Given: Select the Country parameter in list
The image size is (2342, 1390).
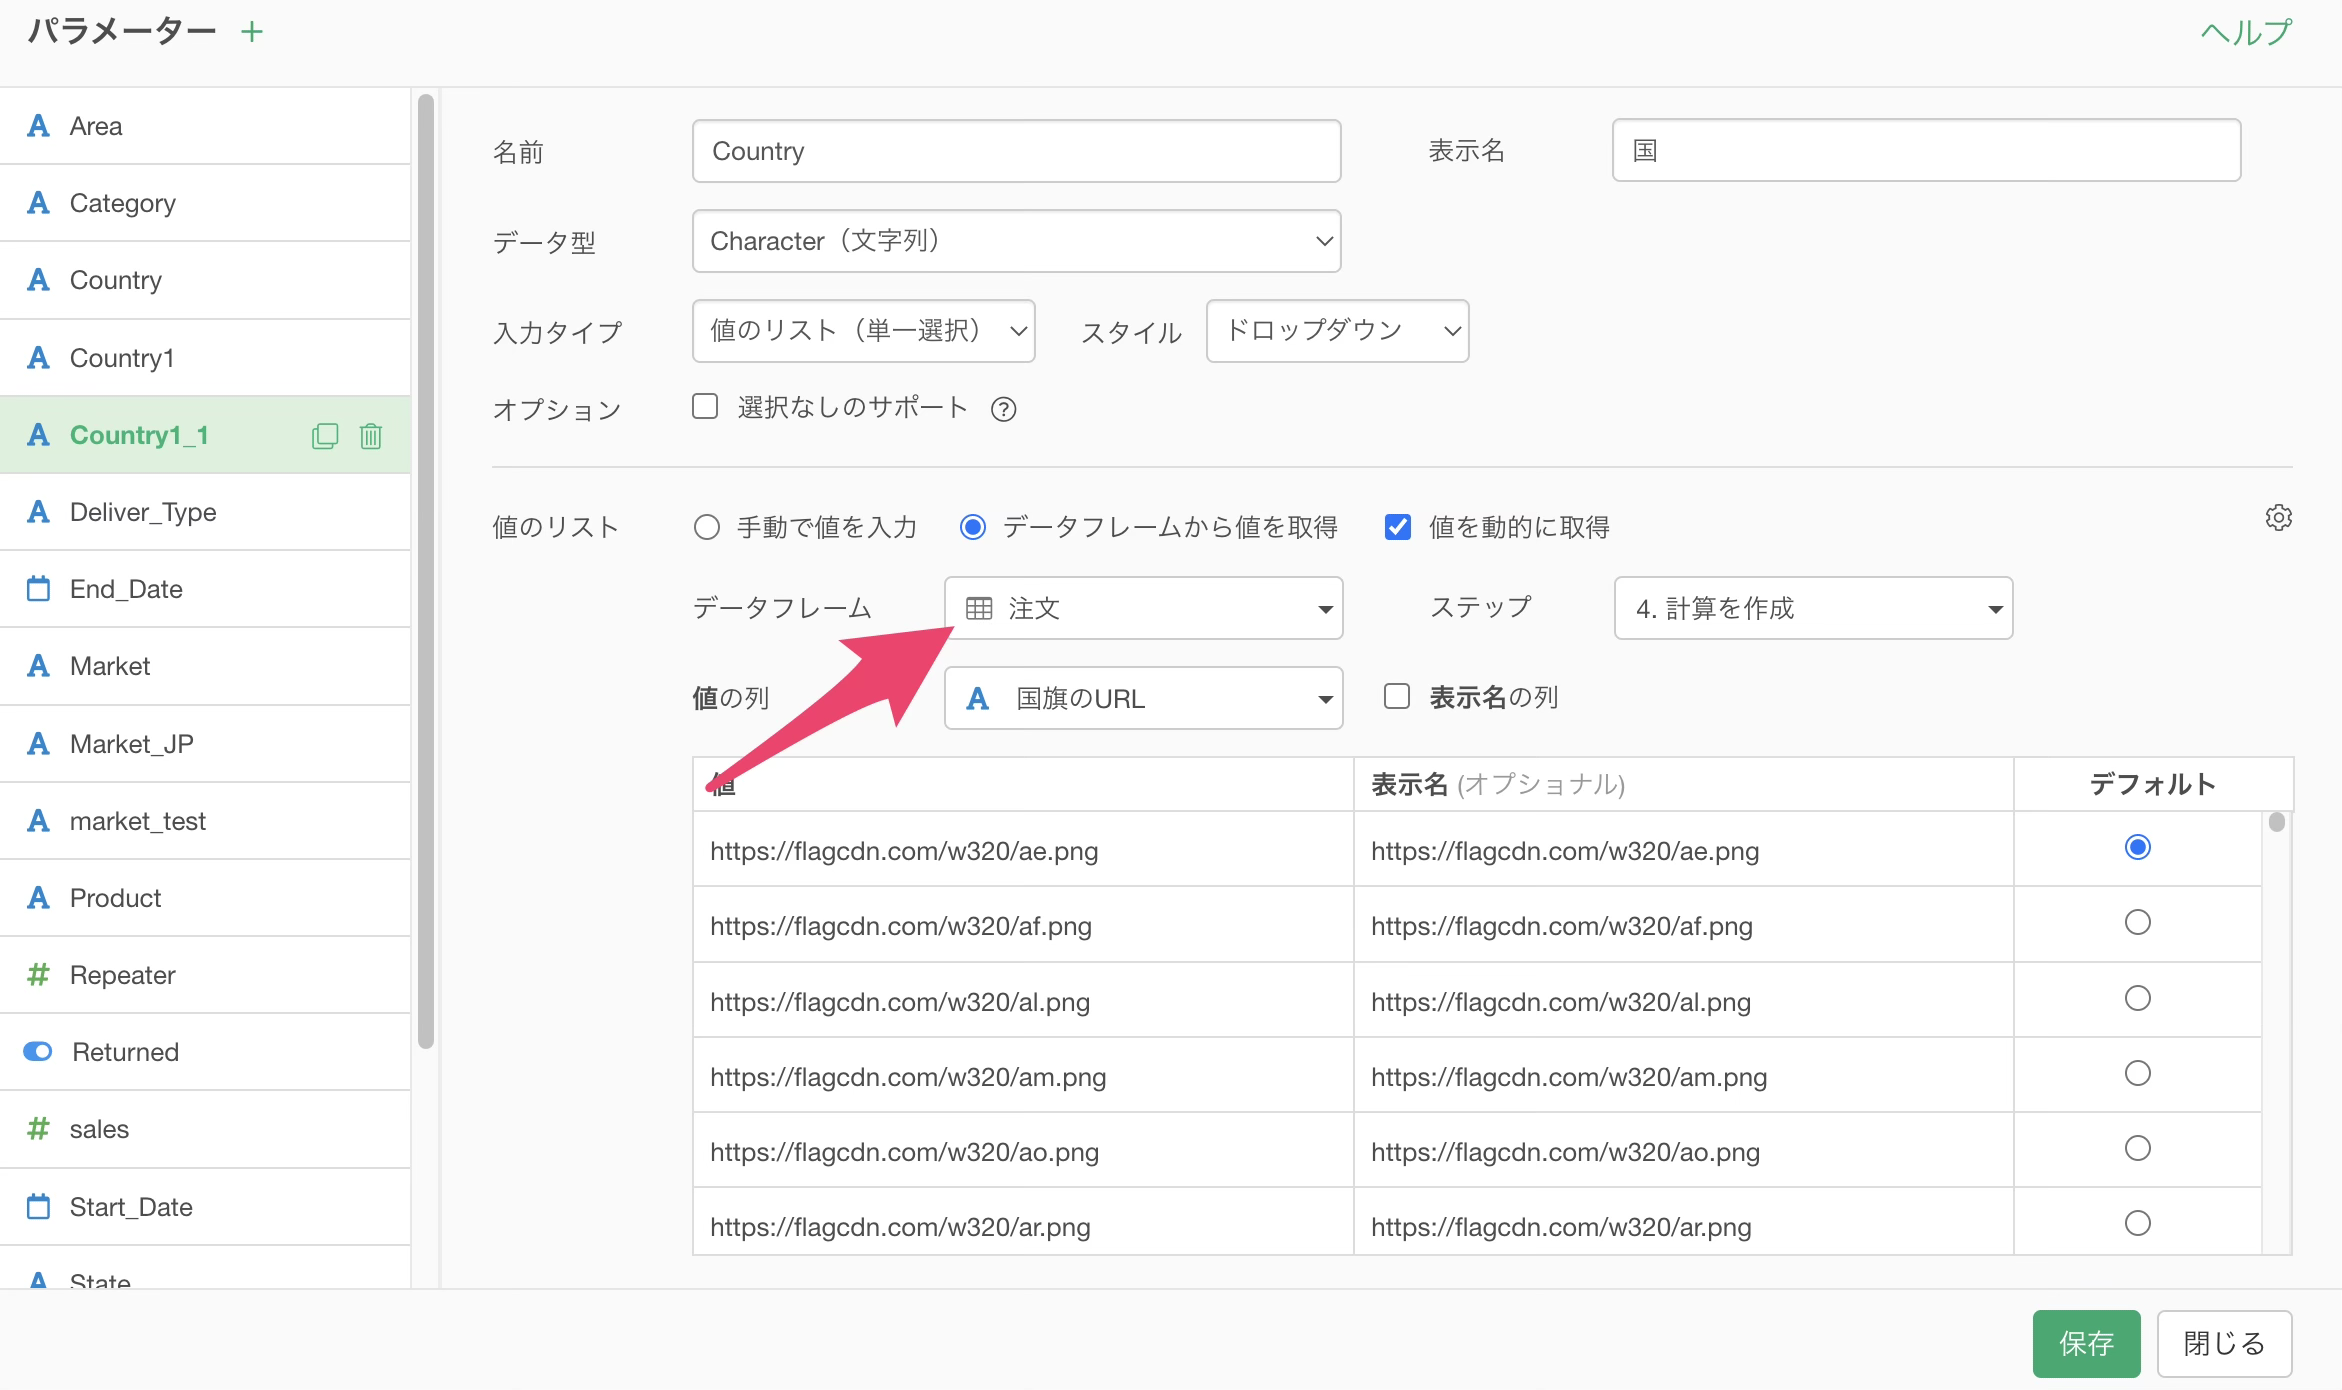Looking at the screenshot, I should coord(205,280).
